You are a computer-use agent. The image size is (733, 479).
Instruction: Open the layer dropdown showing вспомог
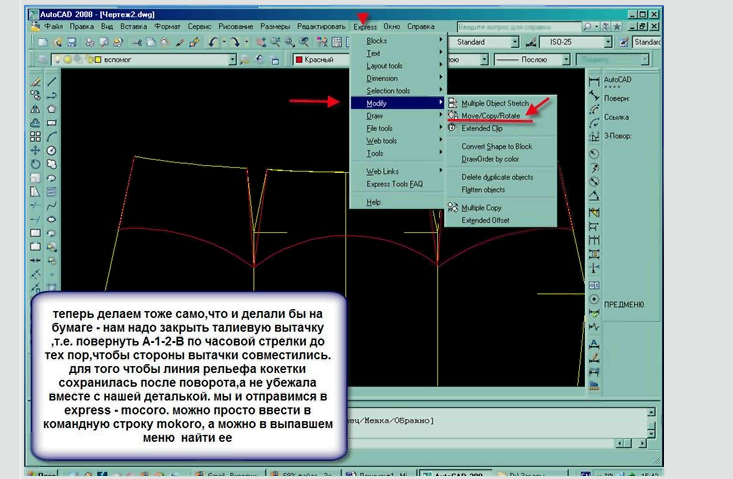coord(231,60)
